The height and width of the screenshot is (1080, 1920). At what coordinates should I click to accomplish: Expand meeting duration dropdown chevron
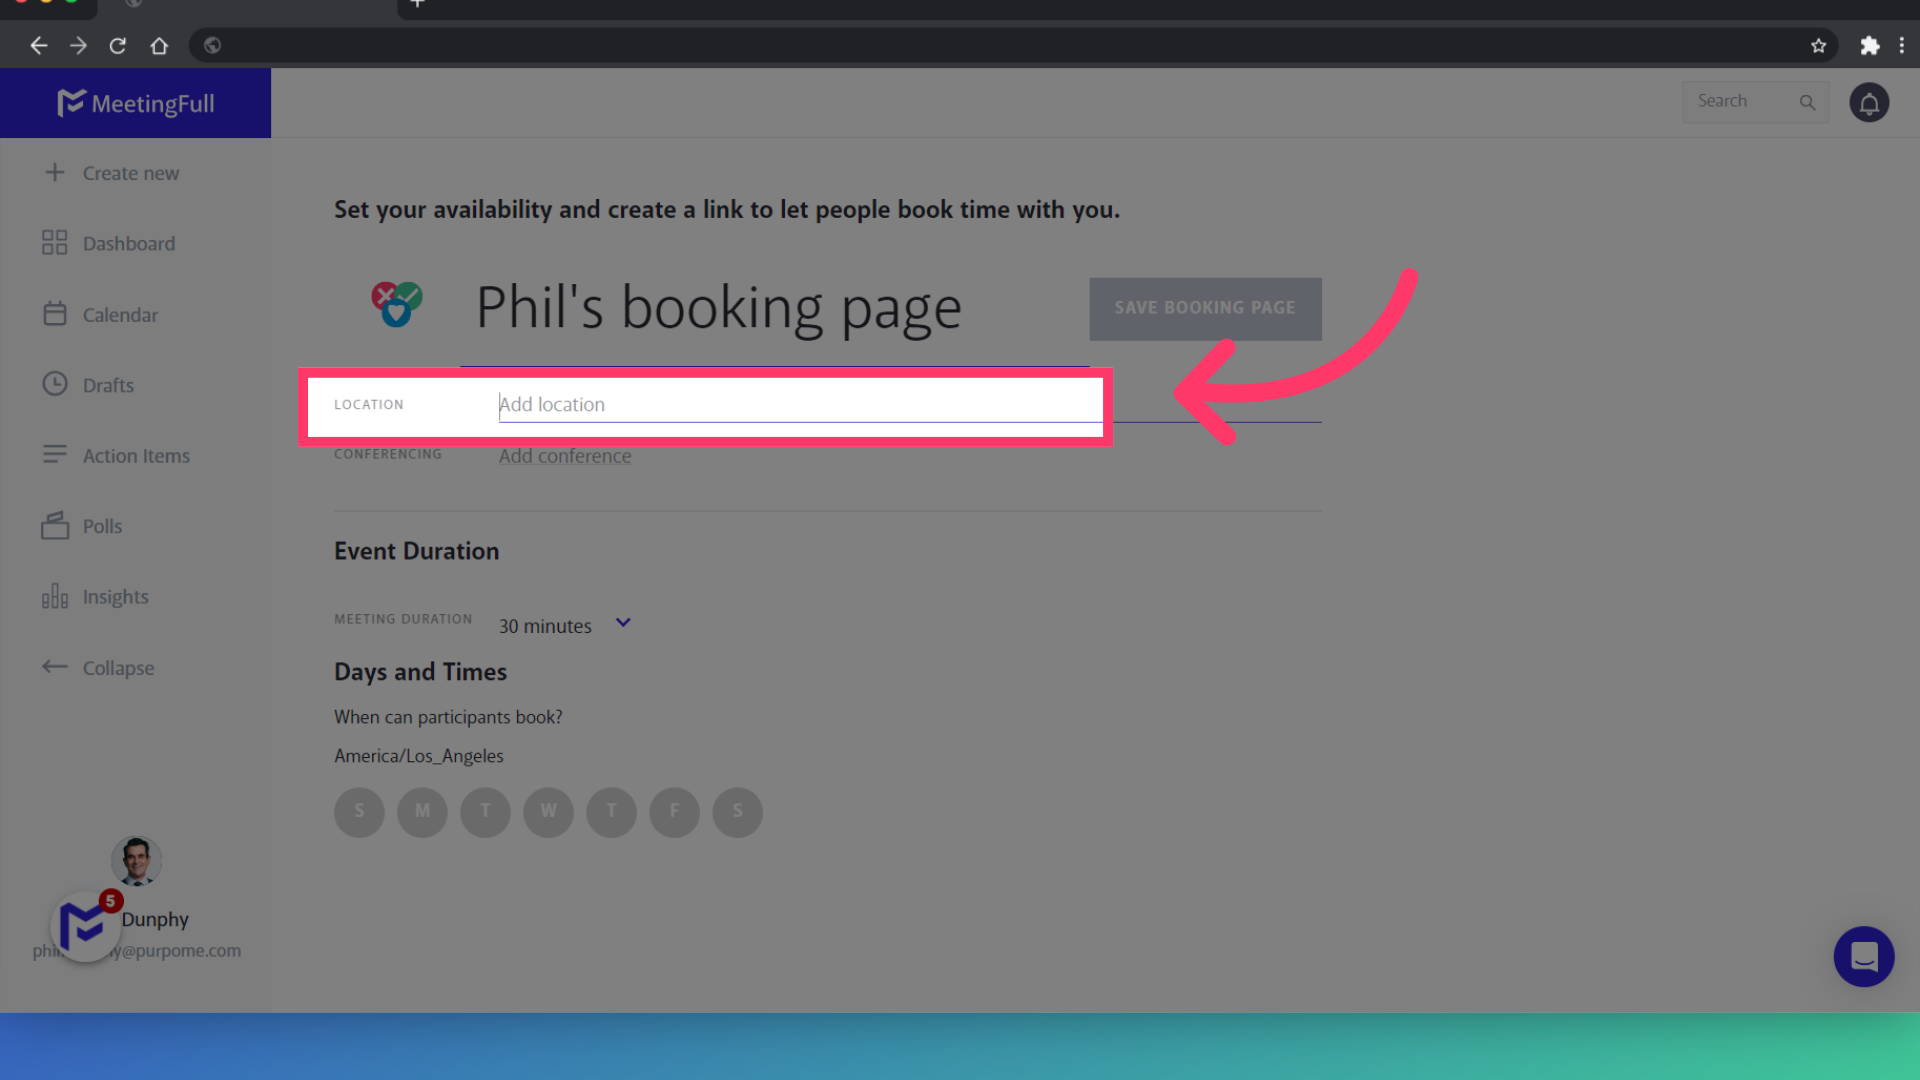pos(623,622)
